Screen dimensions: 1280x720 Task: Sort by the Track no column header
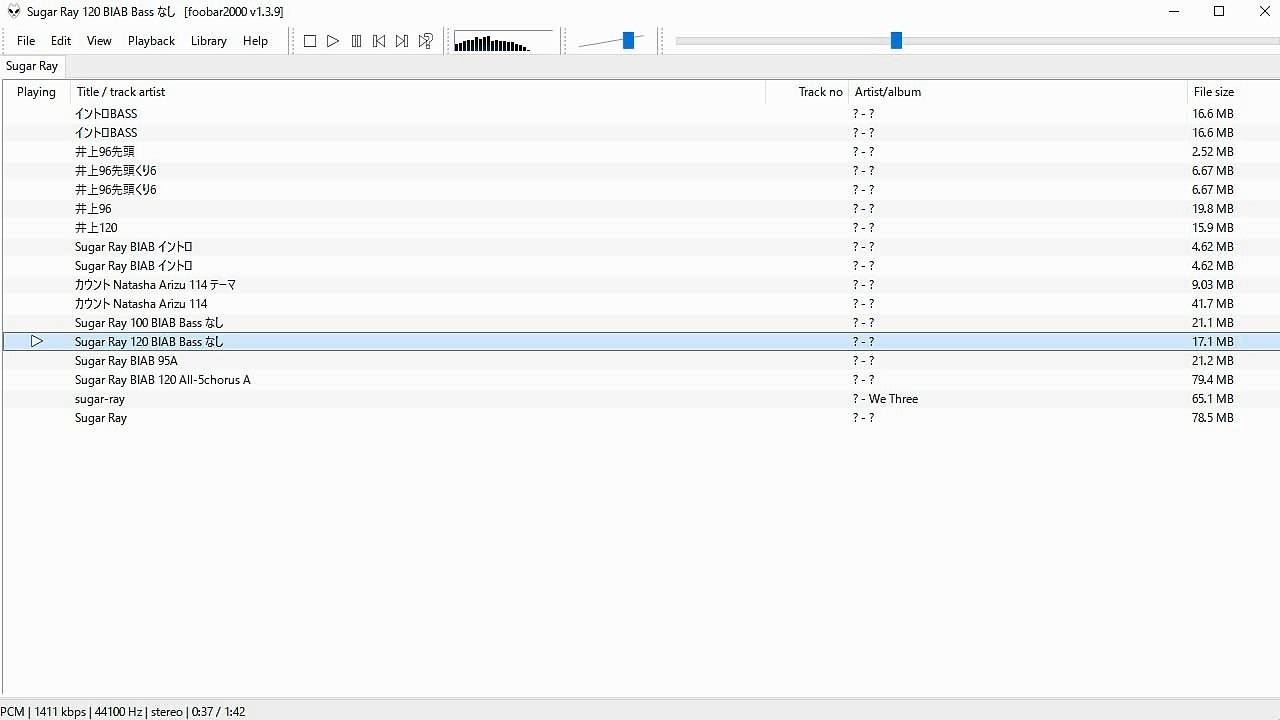807,92
